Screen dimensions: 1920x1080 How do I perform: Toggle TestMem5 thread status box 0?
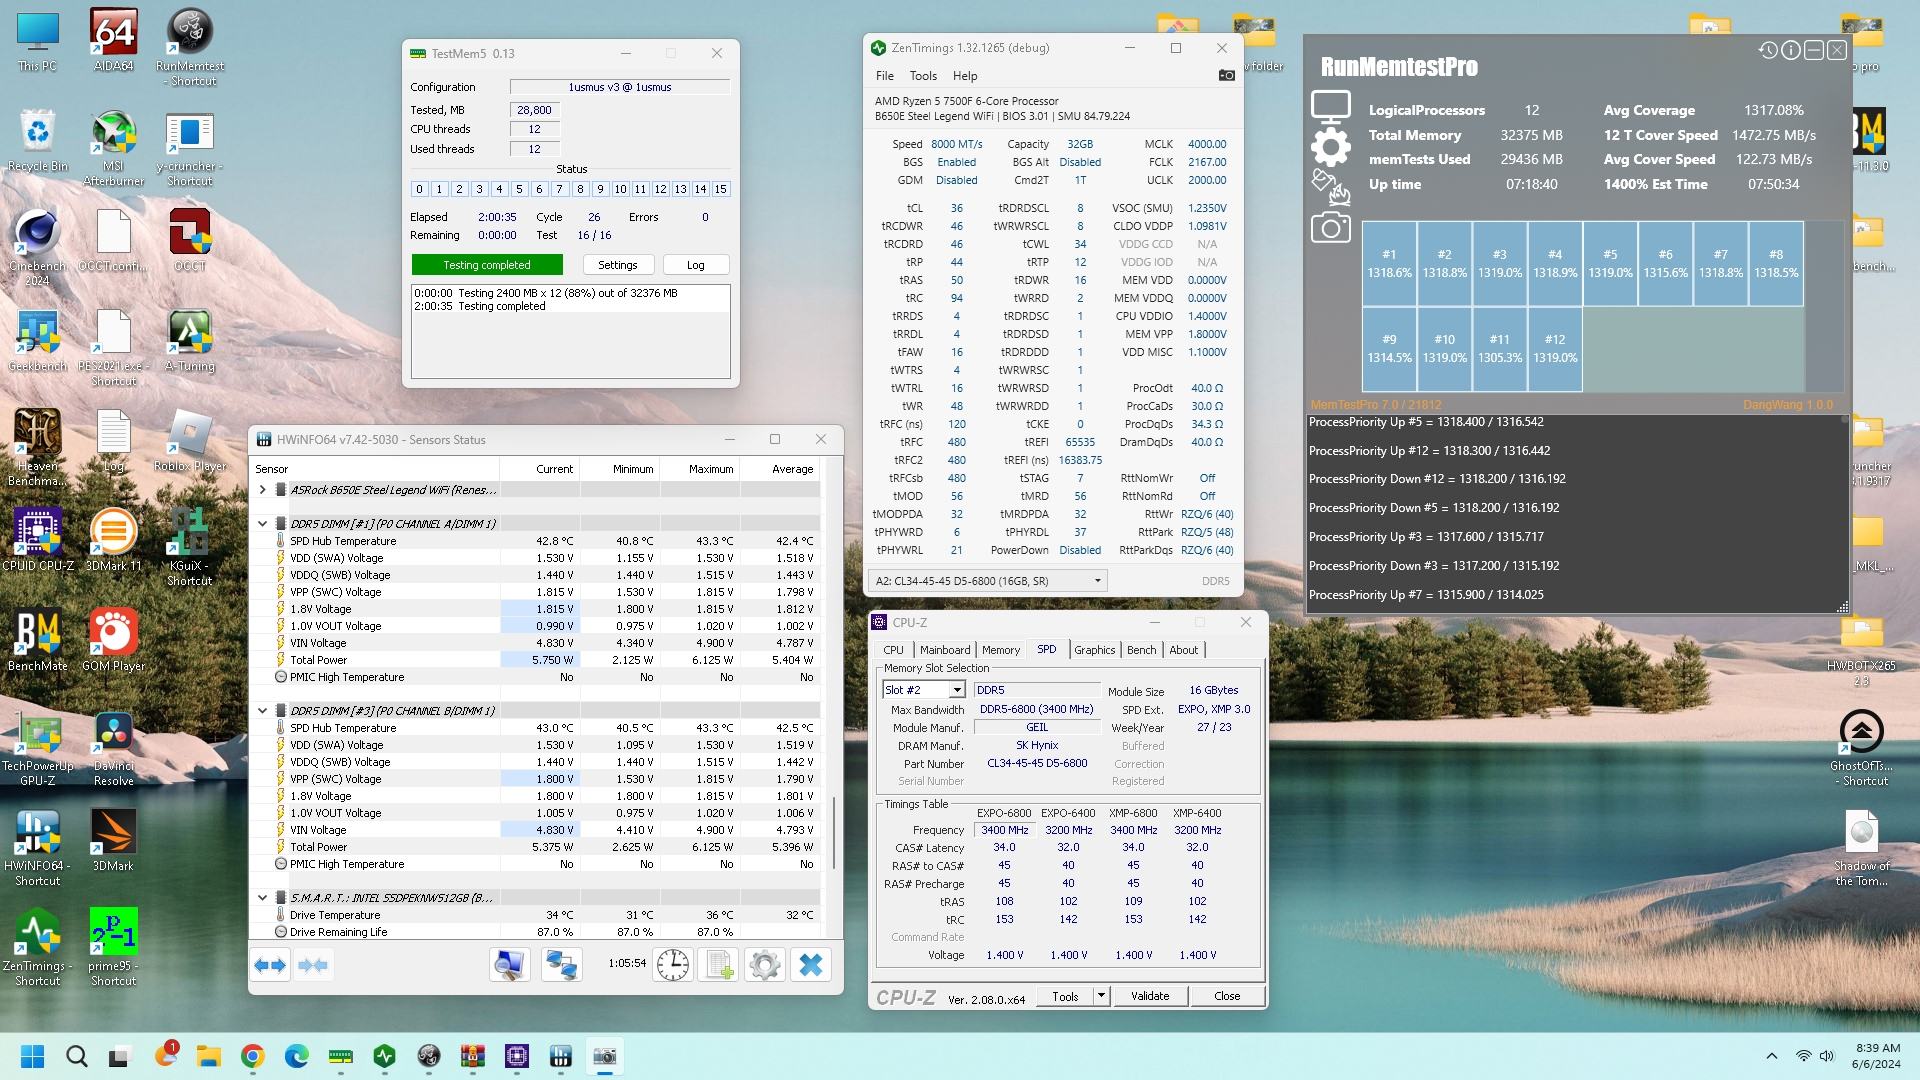(419, 189)
